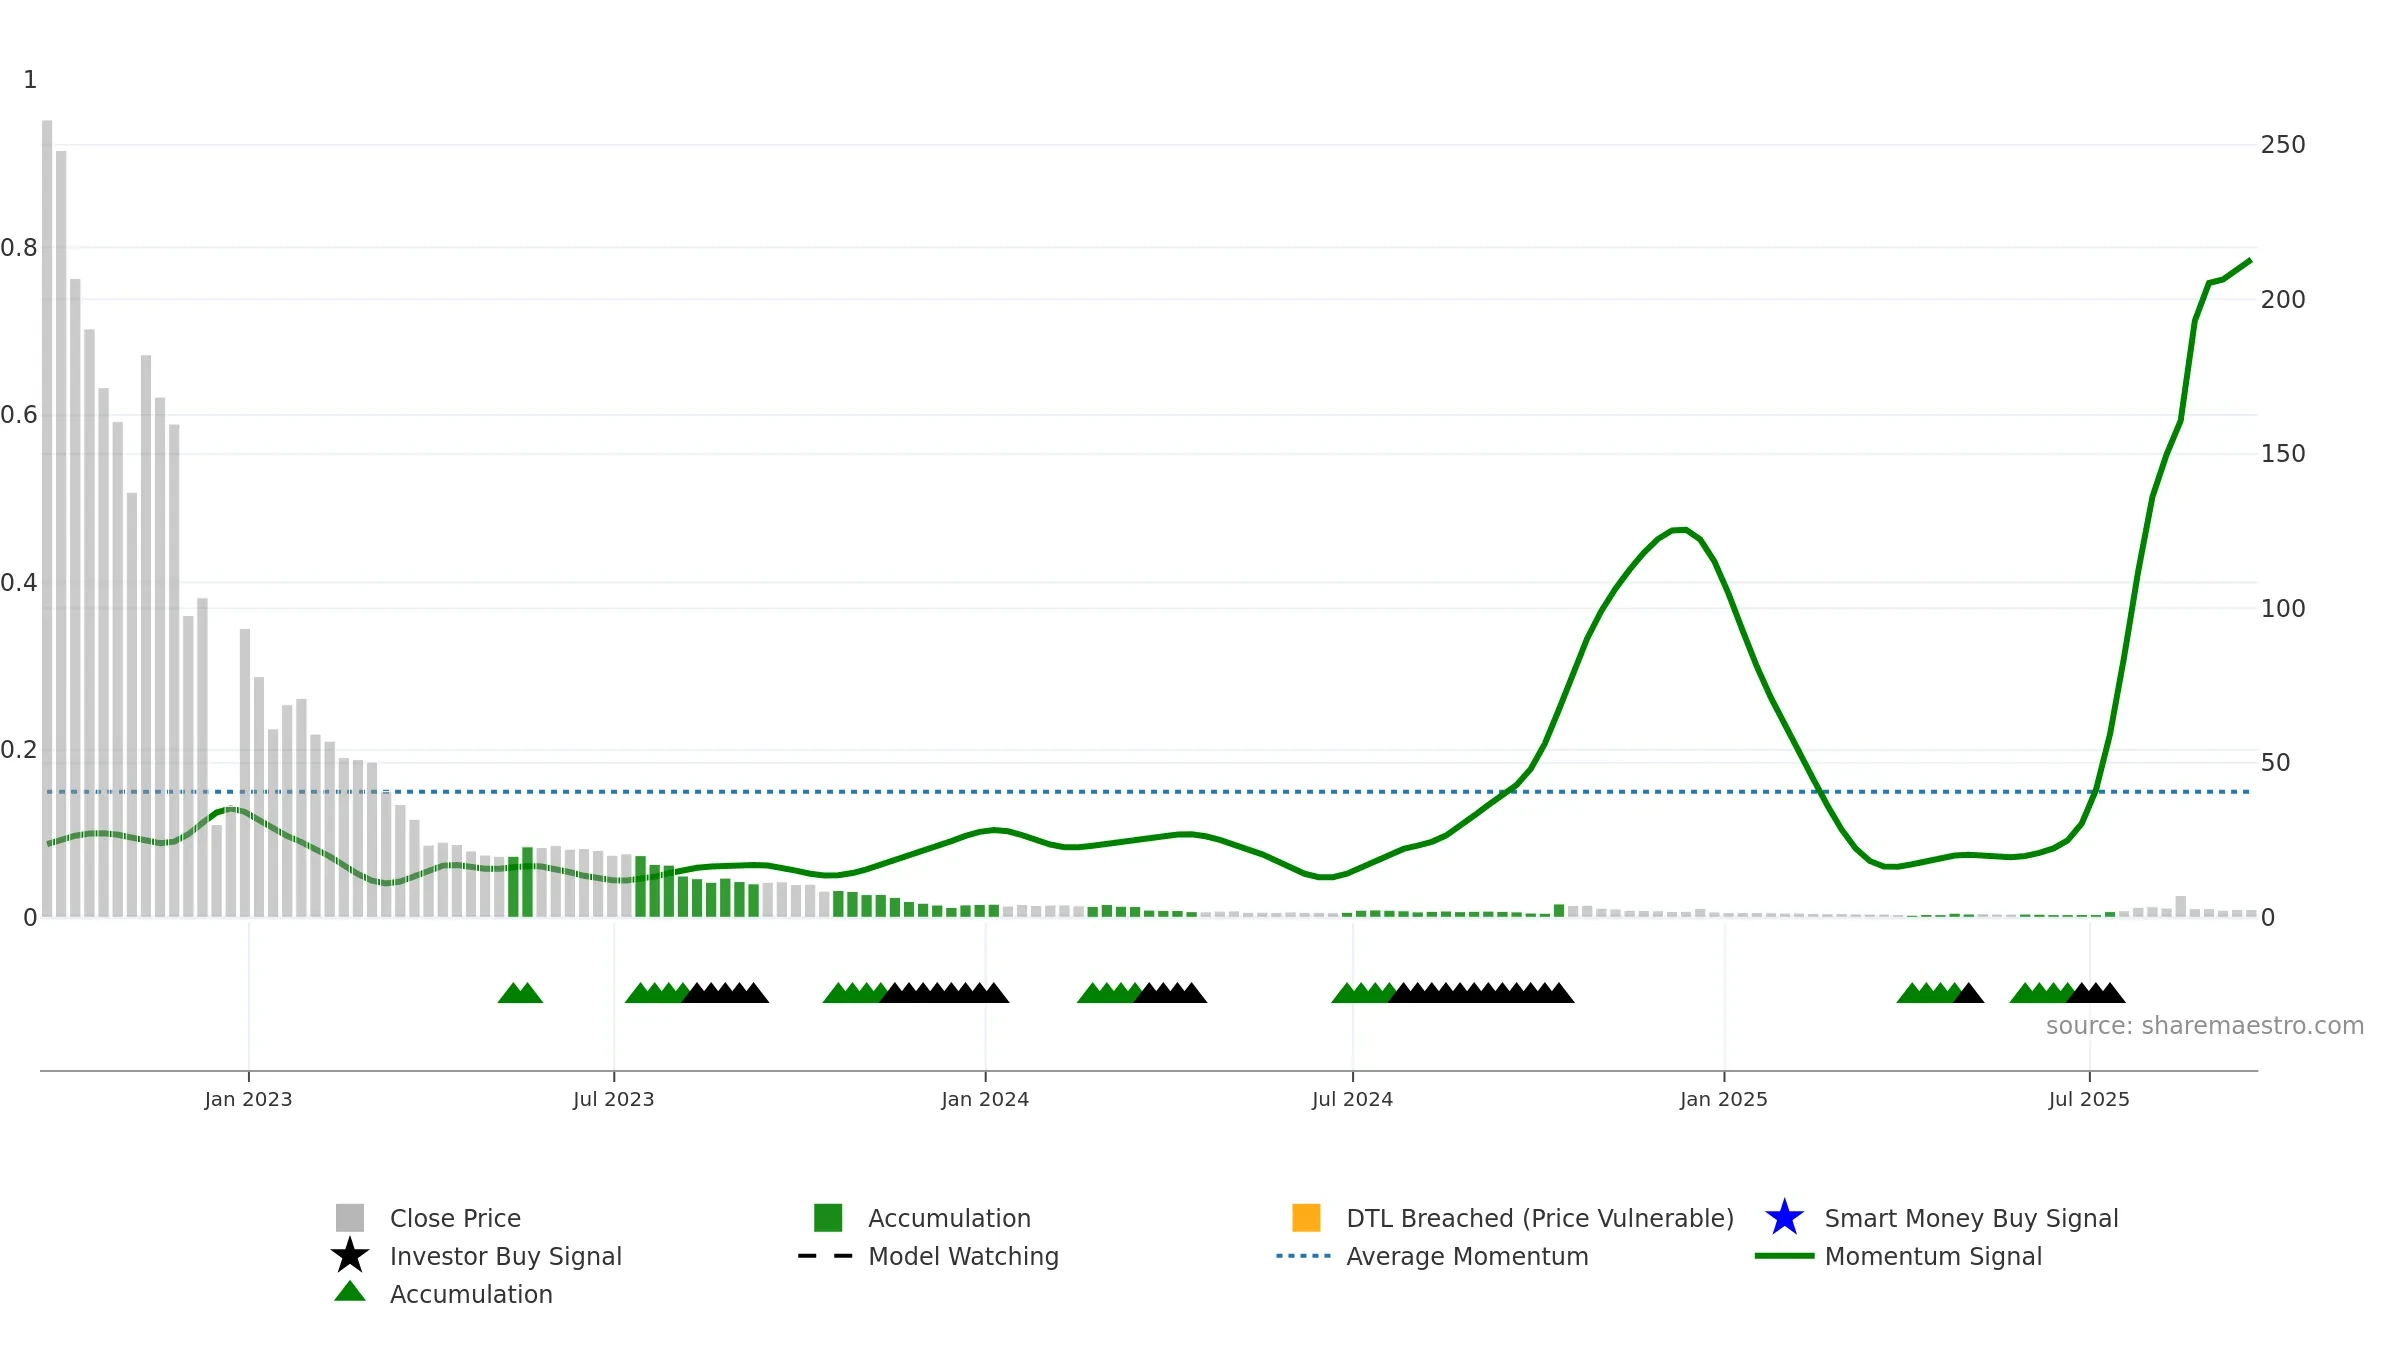Click the dotted Average Momentum legend line
This screenshot has height=1350, width=2400.
tap(1304, 1256)
